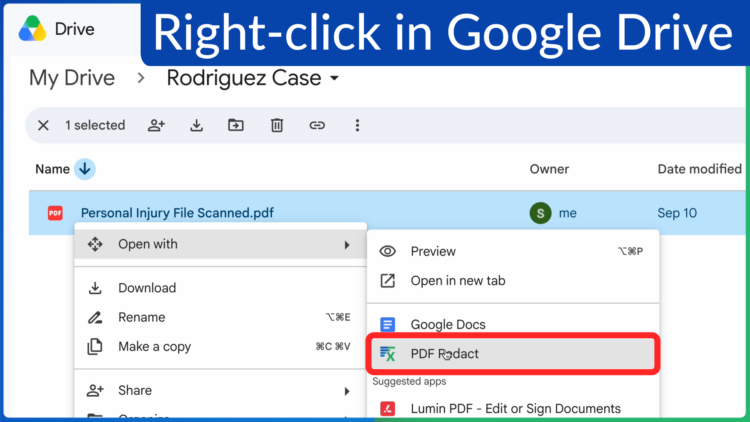Click the PDF Redact app icon
Screen dimensions: 750x422
coord(387,354)
